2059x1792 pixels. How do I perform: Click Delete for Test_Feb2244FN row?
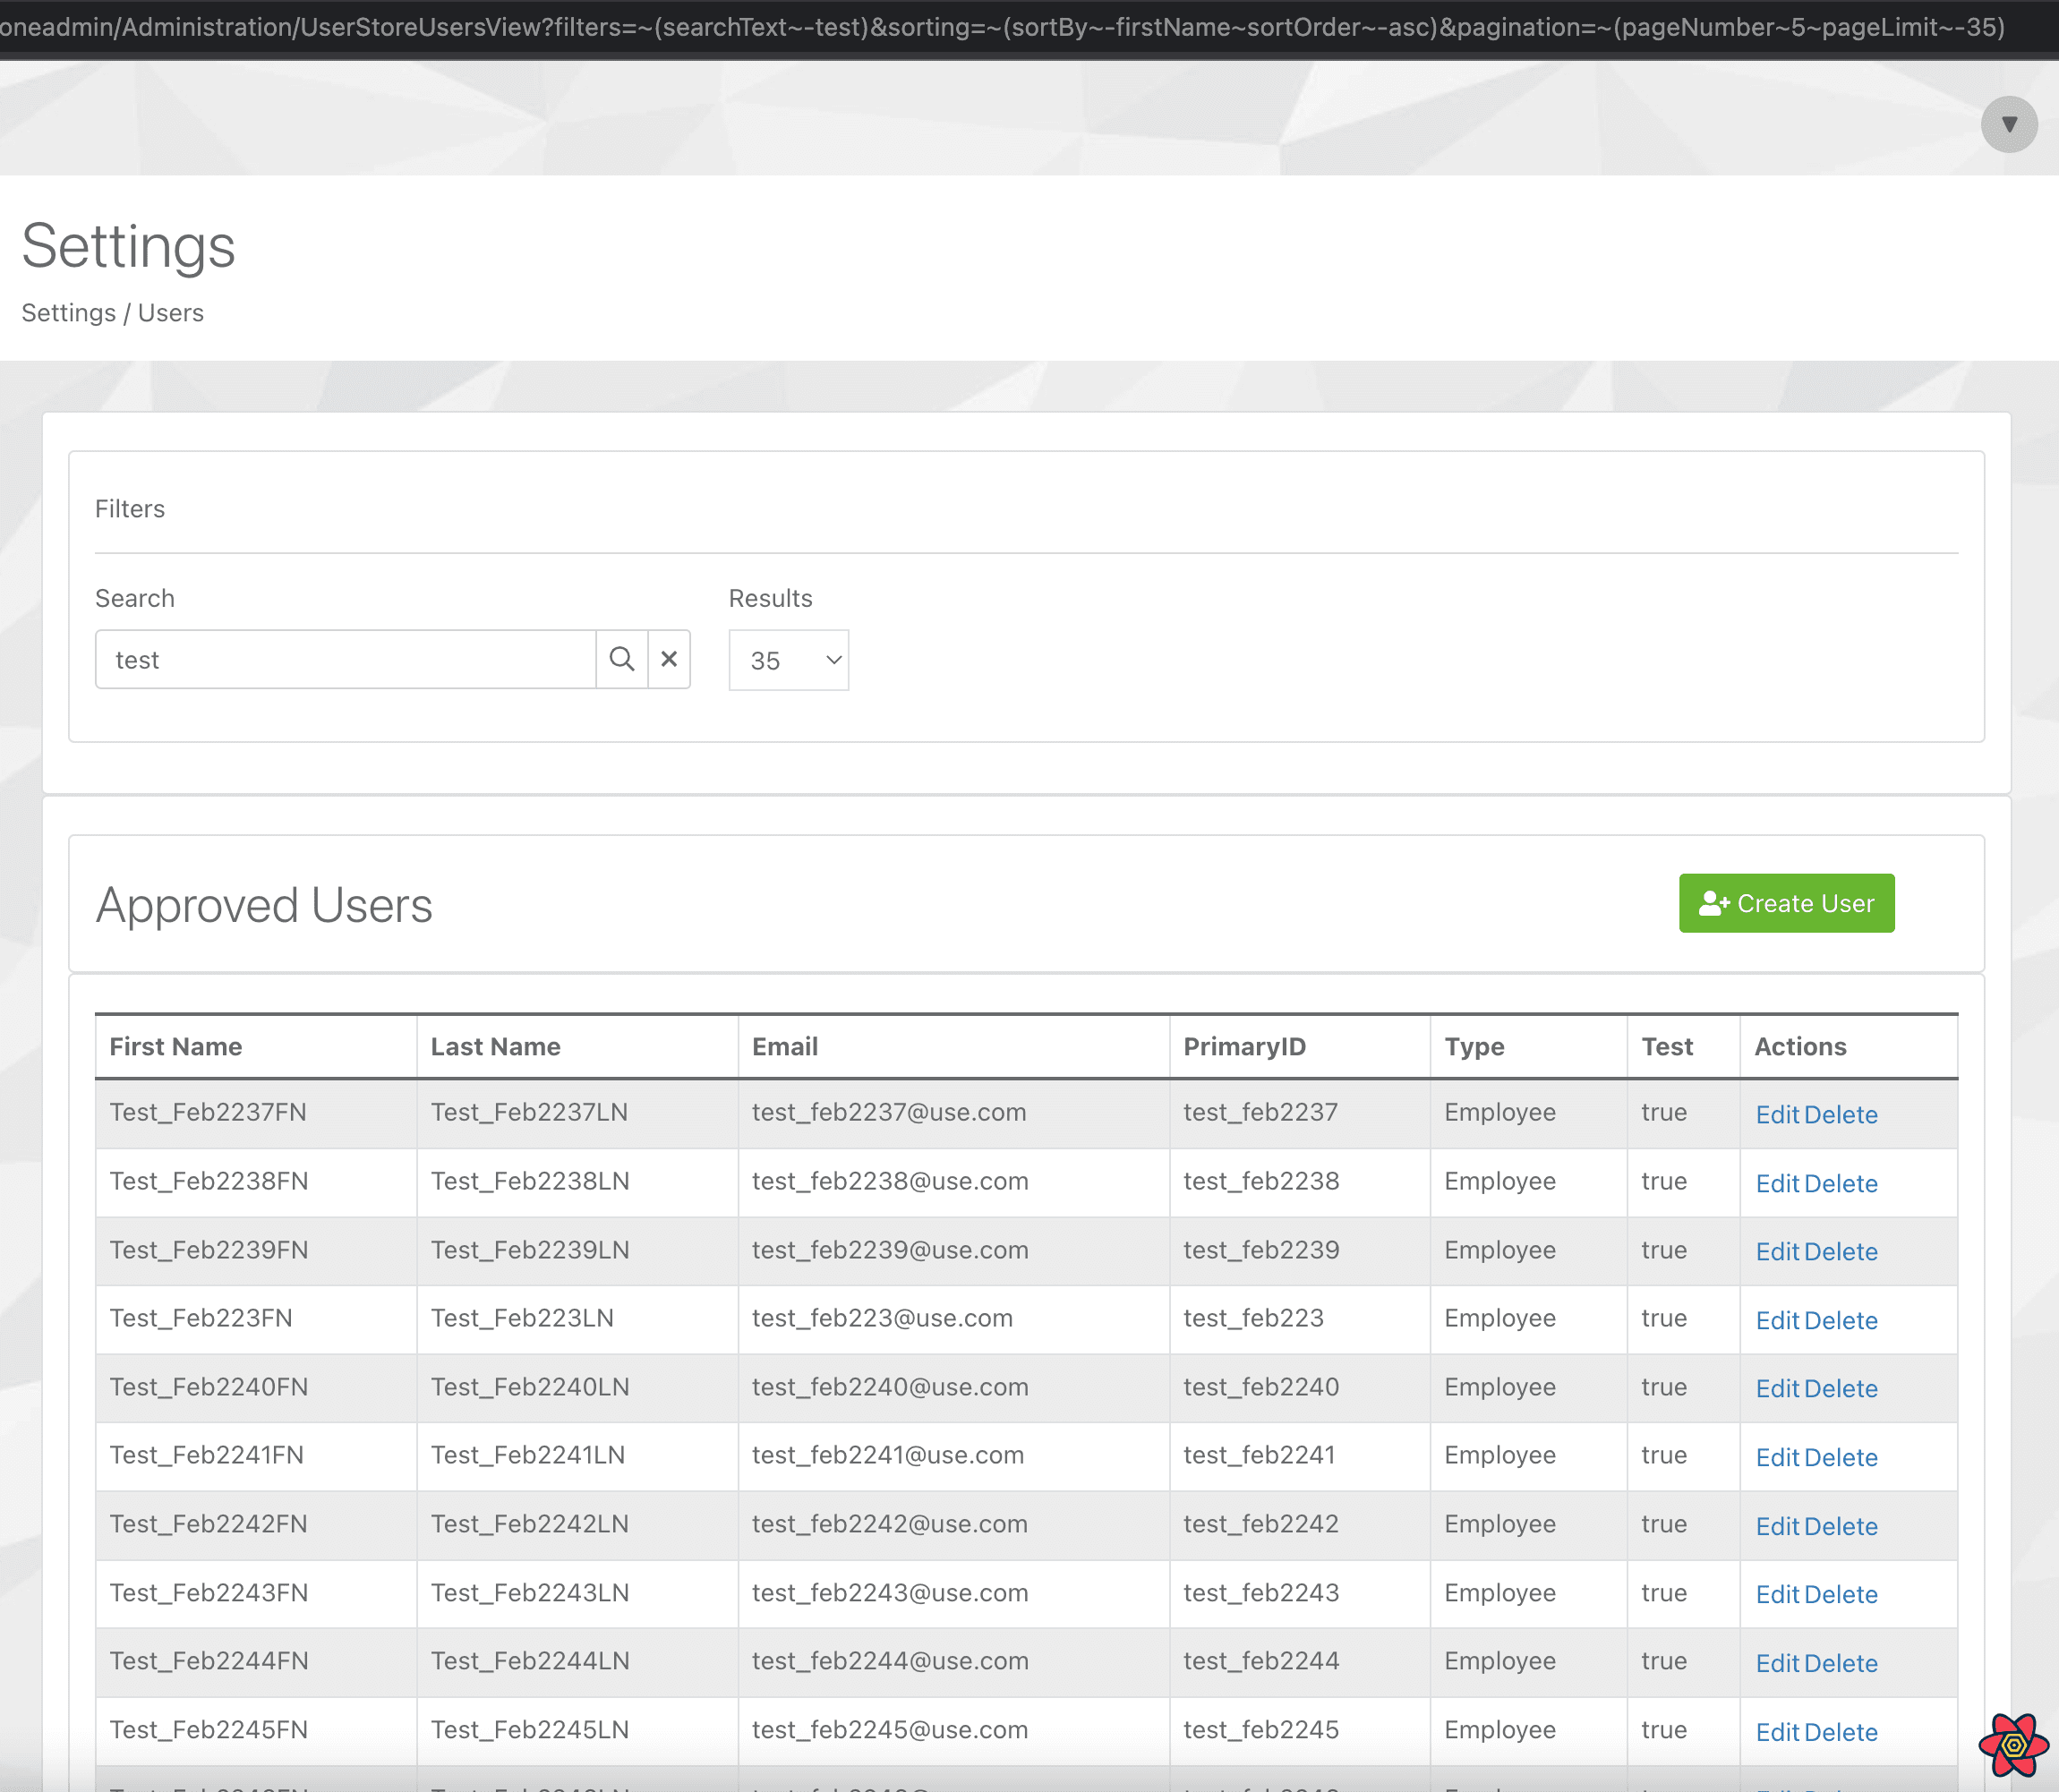click(x=1841, y=1663)
